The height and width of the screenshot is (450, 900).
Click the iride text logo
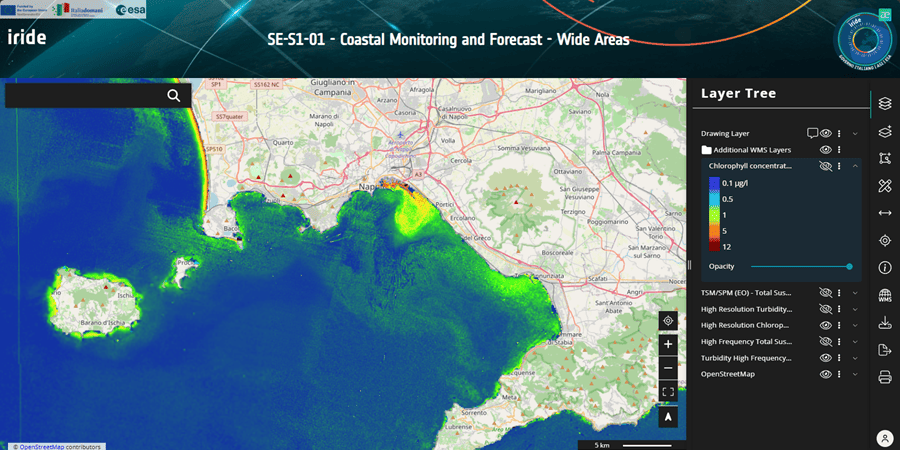pos(26,38)
